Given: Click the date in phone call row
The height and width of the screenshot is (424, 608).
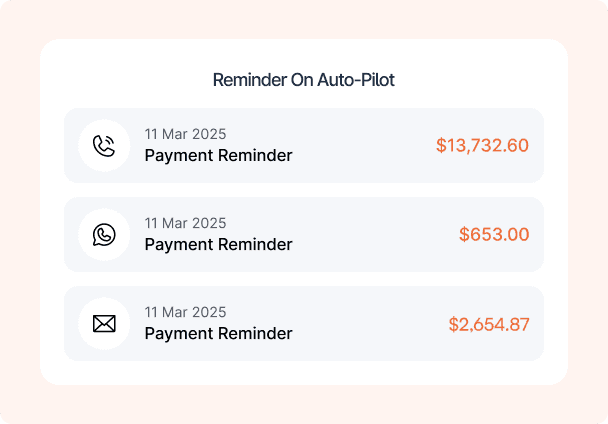Looking at the screenshot, I should pos(185,134).
